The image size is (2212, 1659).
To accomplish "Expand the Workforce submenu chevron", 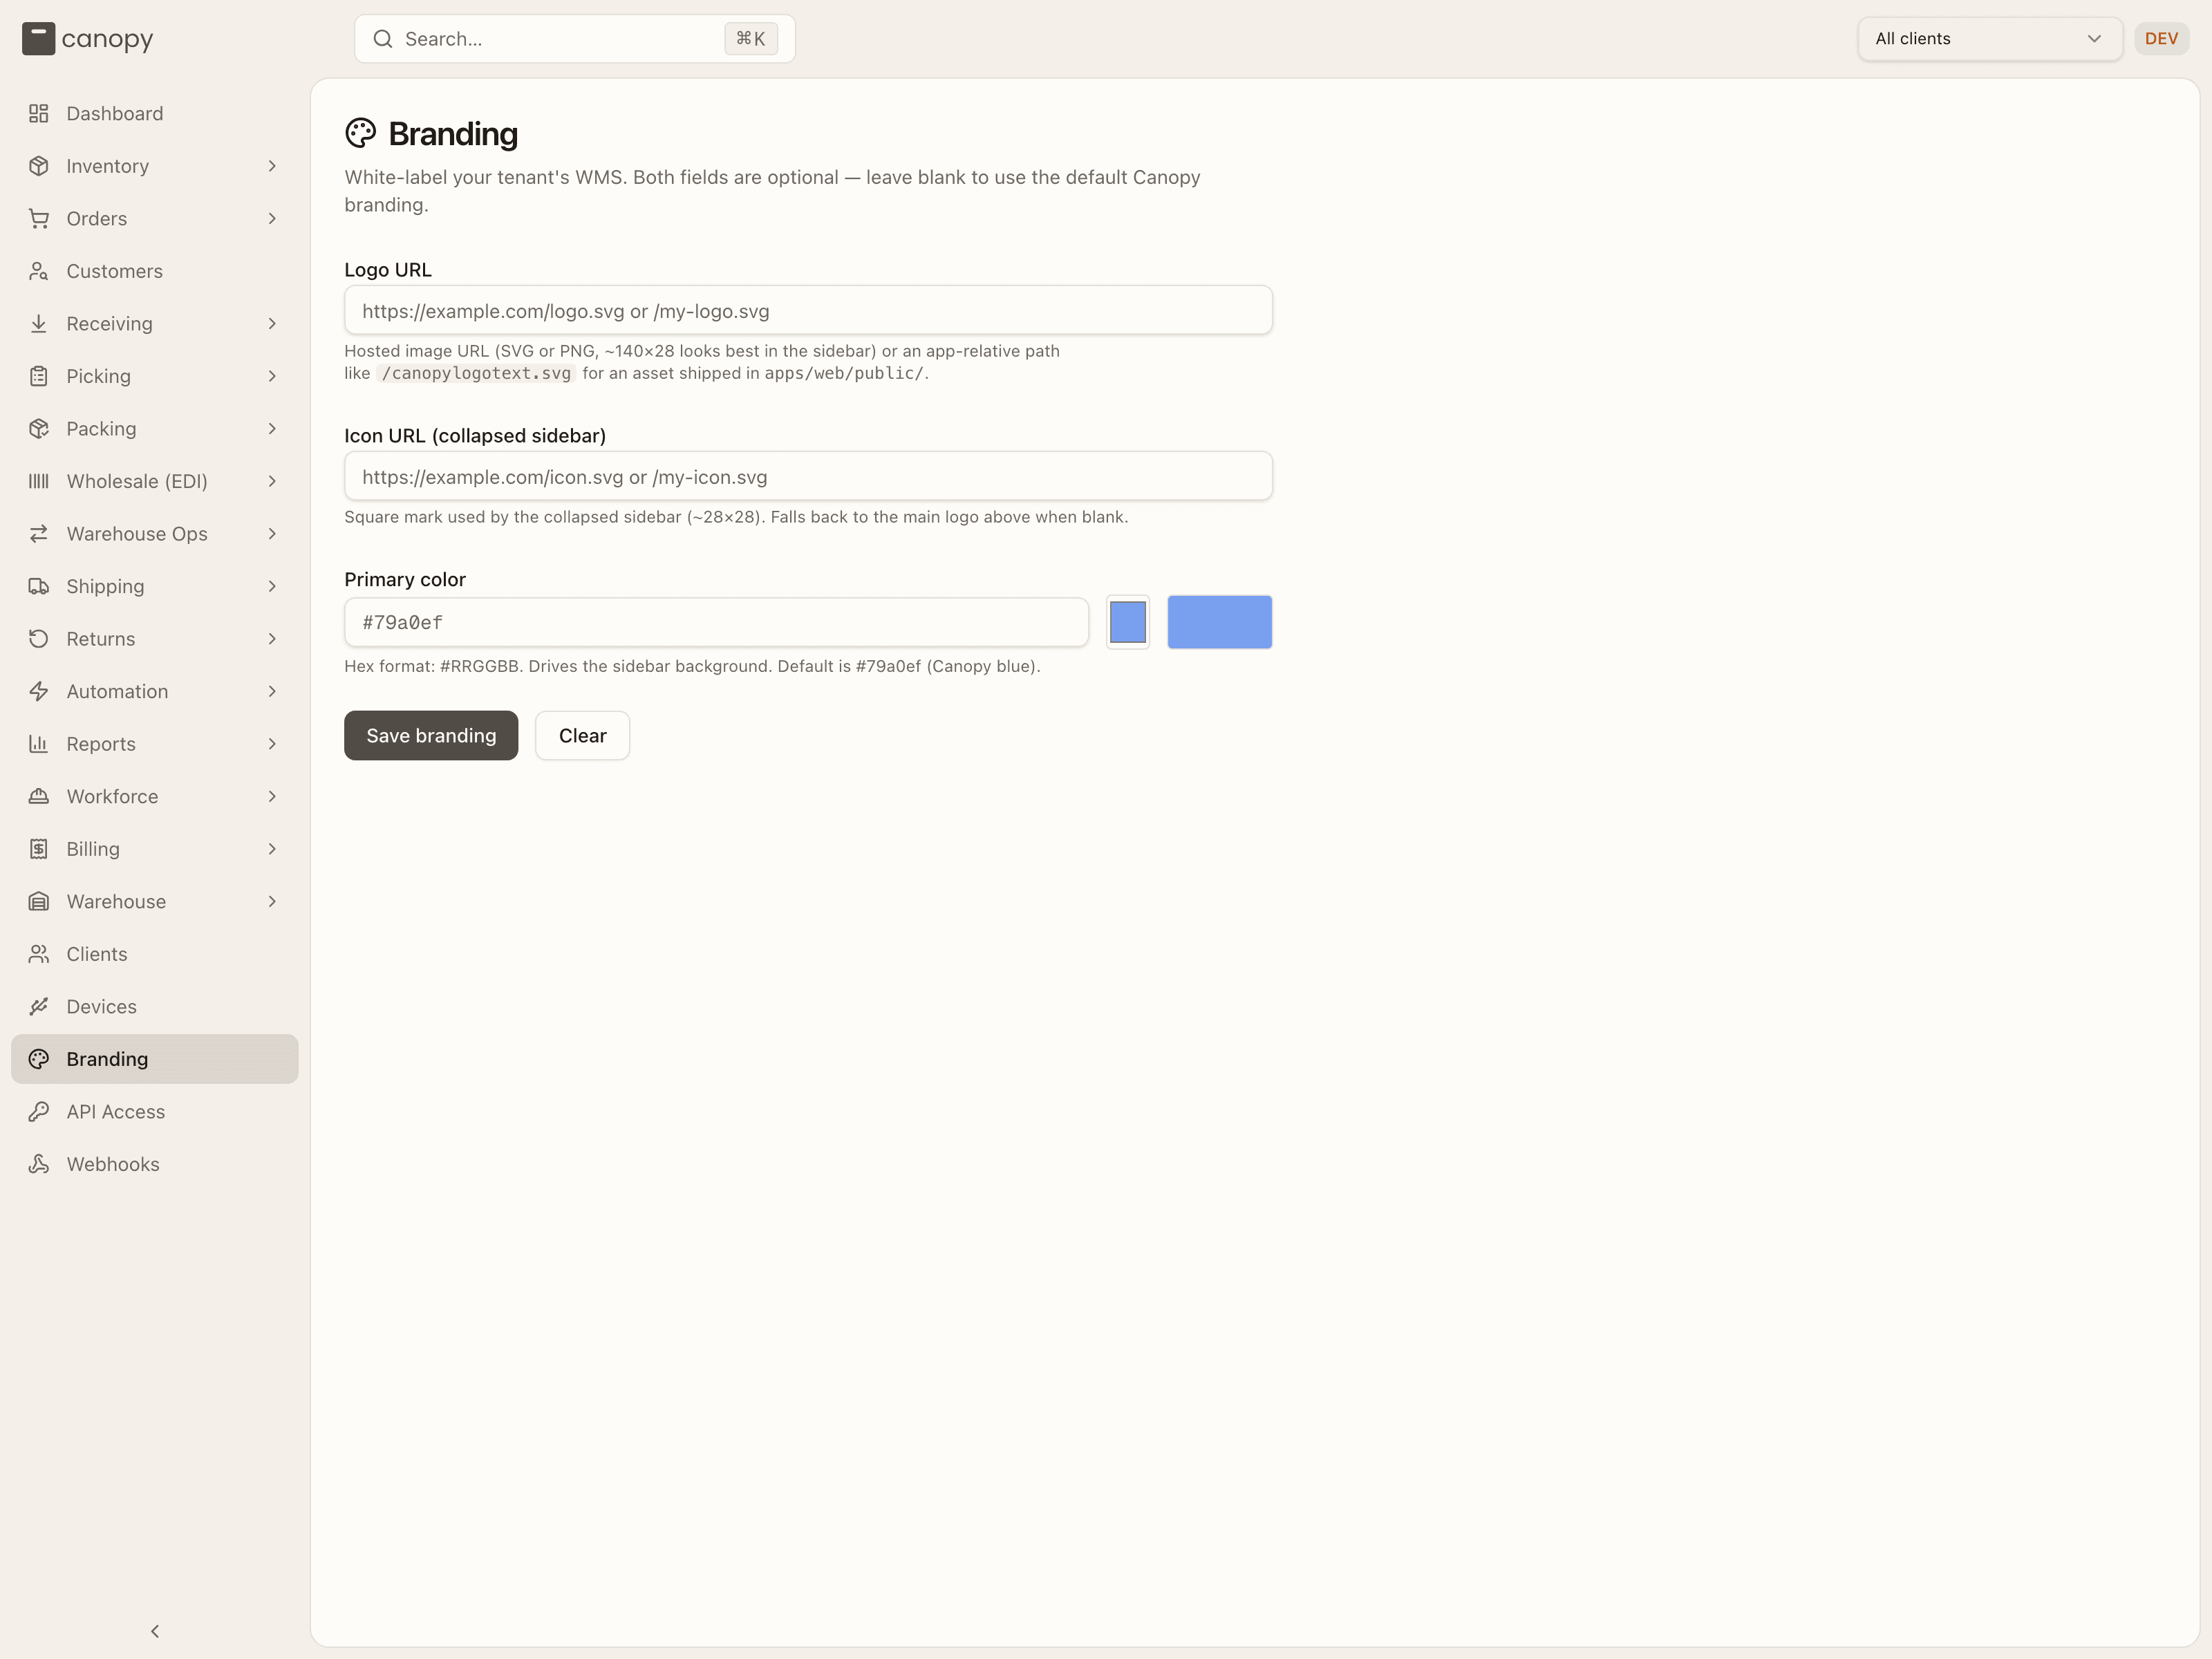I will point(272,796).
